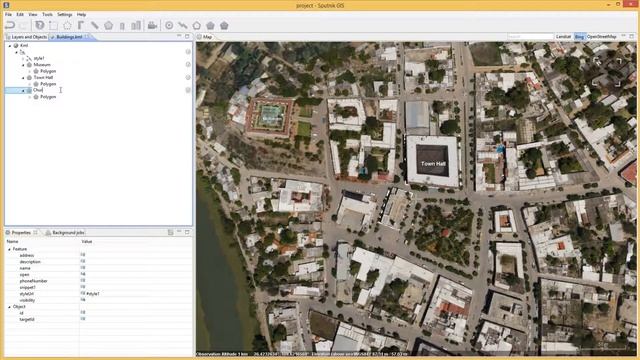Click the visibility property row
This screenshot has height=360, width=640.
98,300
